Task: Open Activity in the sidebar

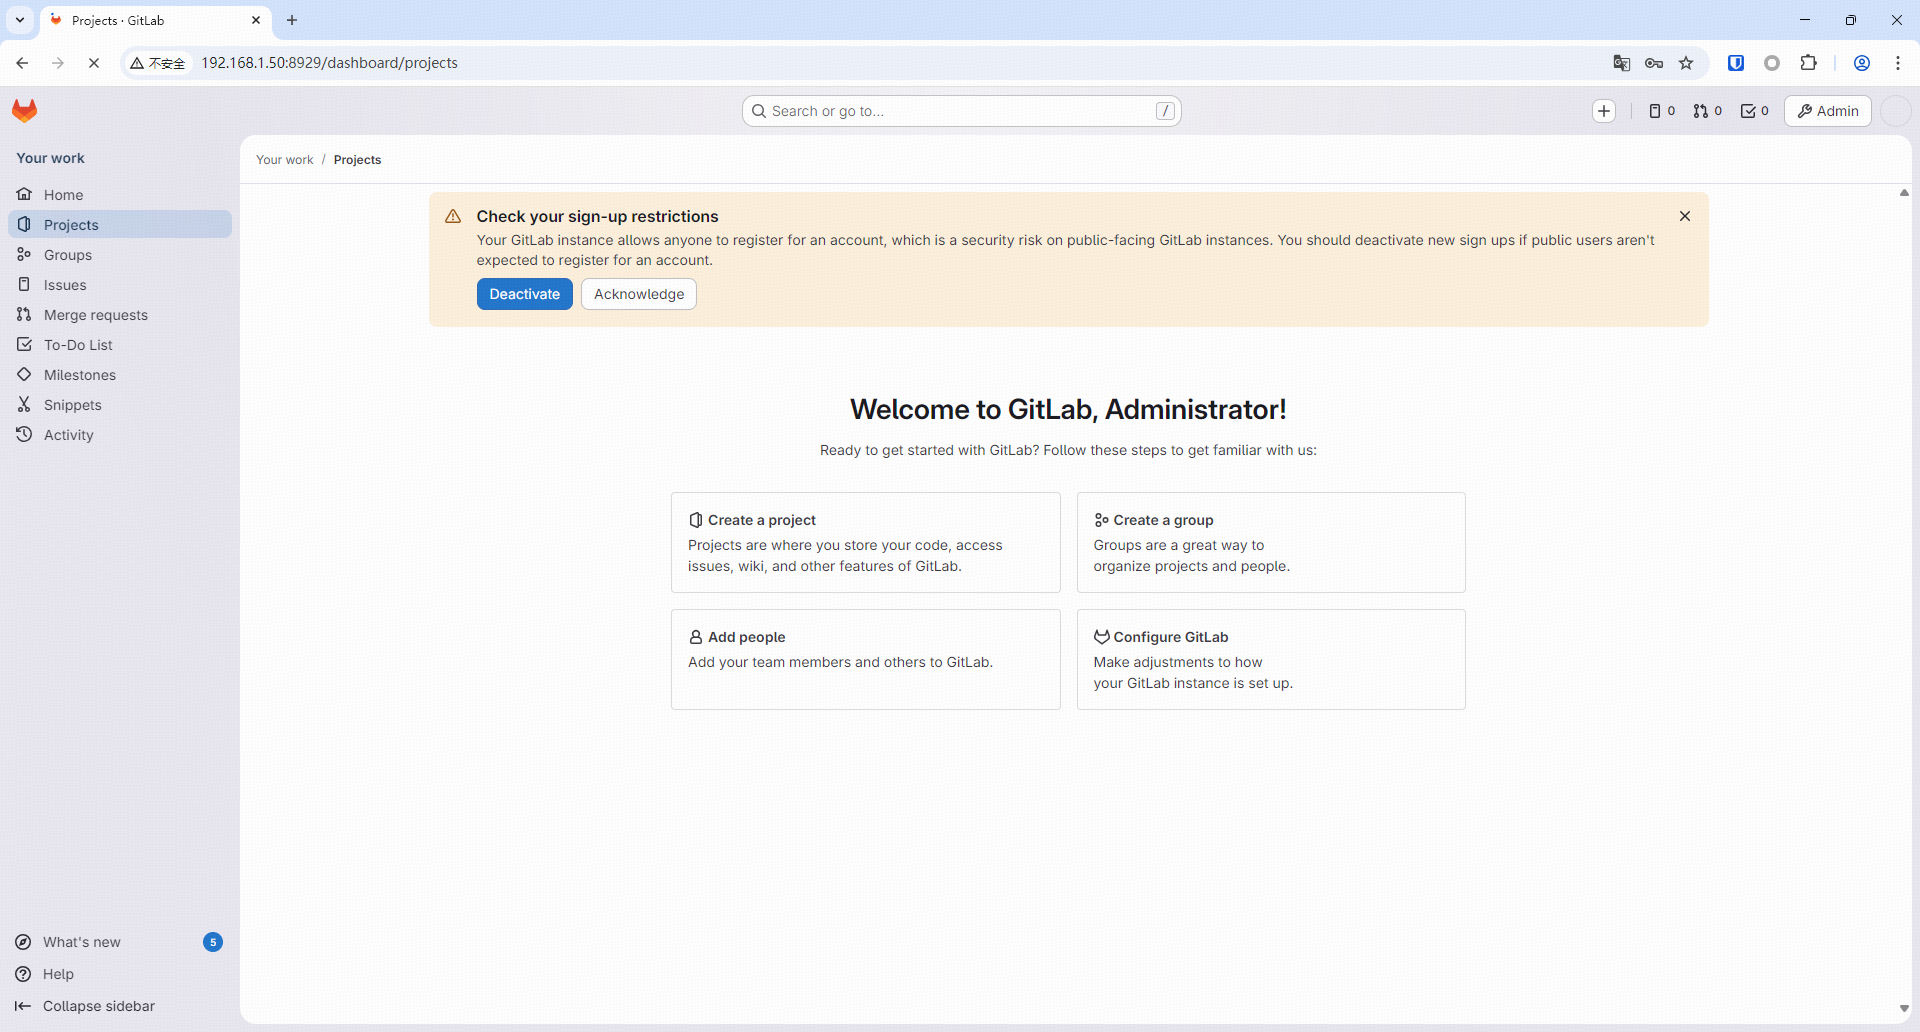Action: pos(120,435)
